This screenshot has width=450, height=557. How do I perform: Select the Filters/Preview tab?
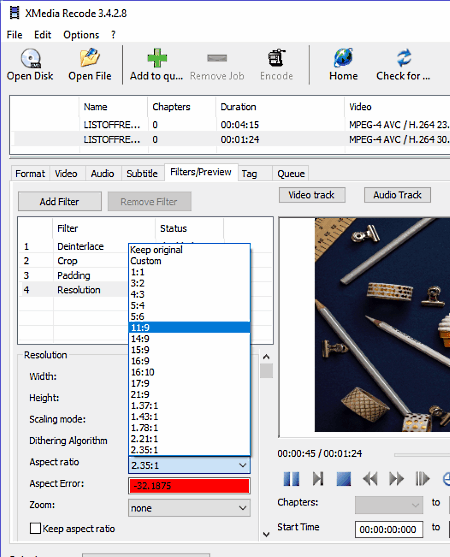click(201, 172)
